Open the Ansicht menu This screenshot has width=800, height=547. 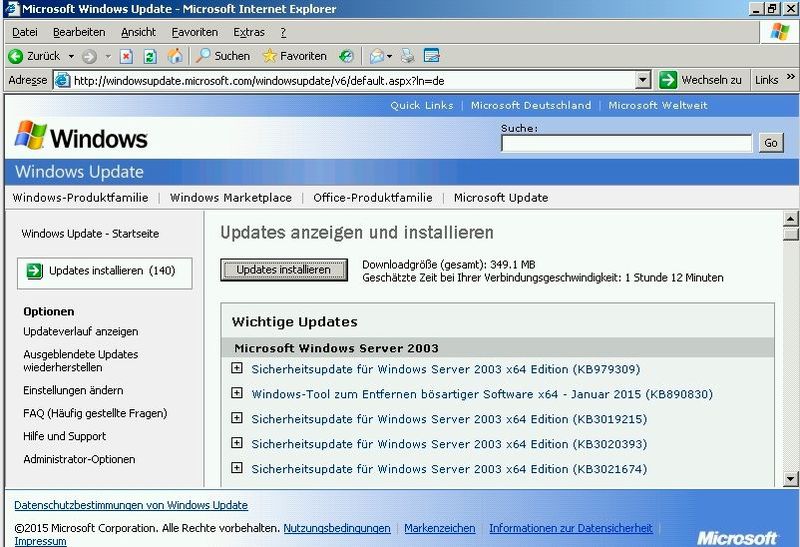[138, 32]
